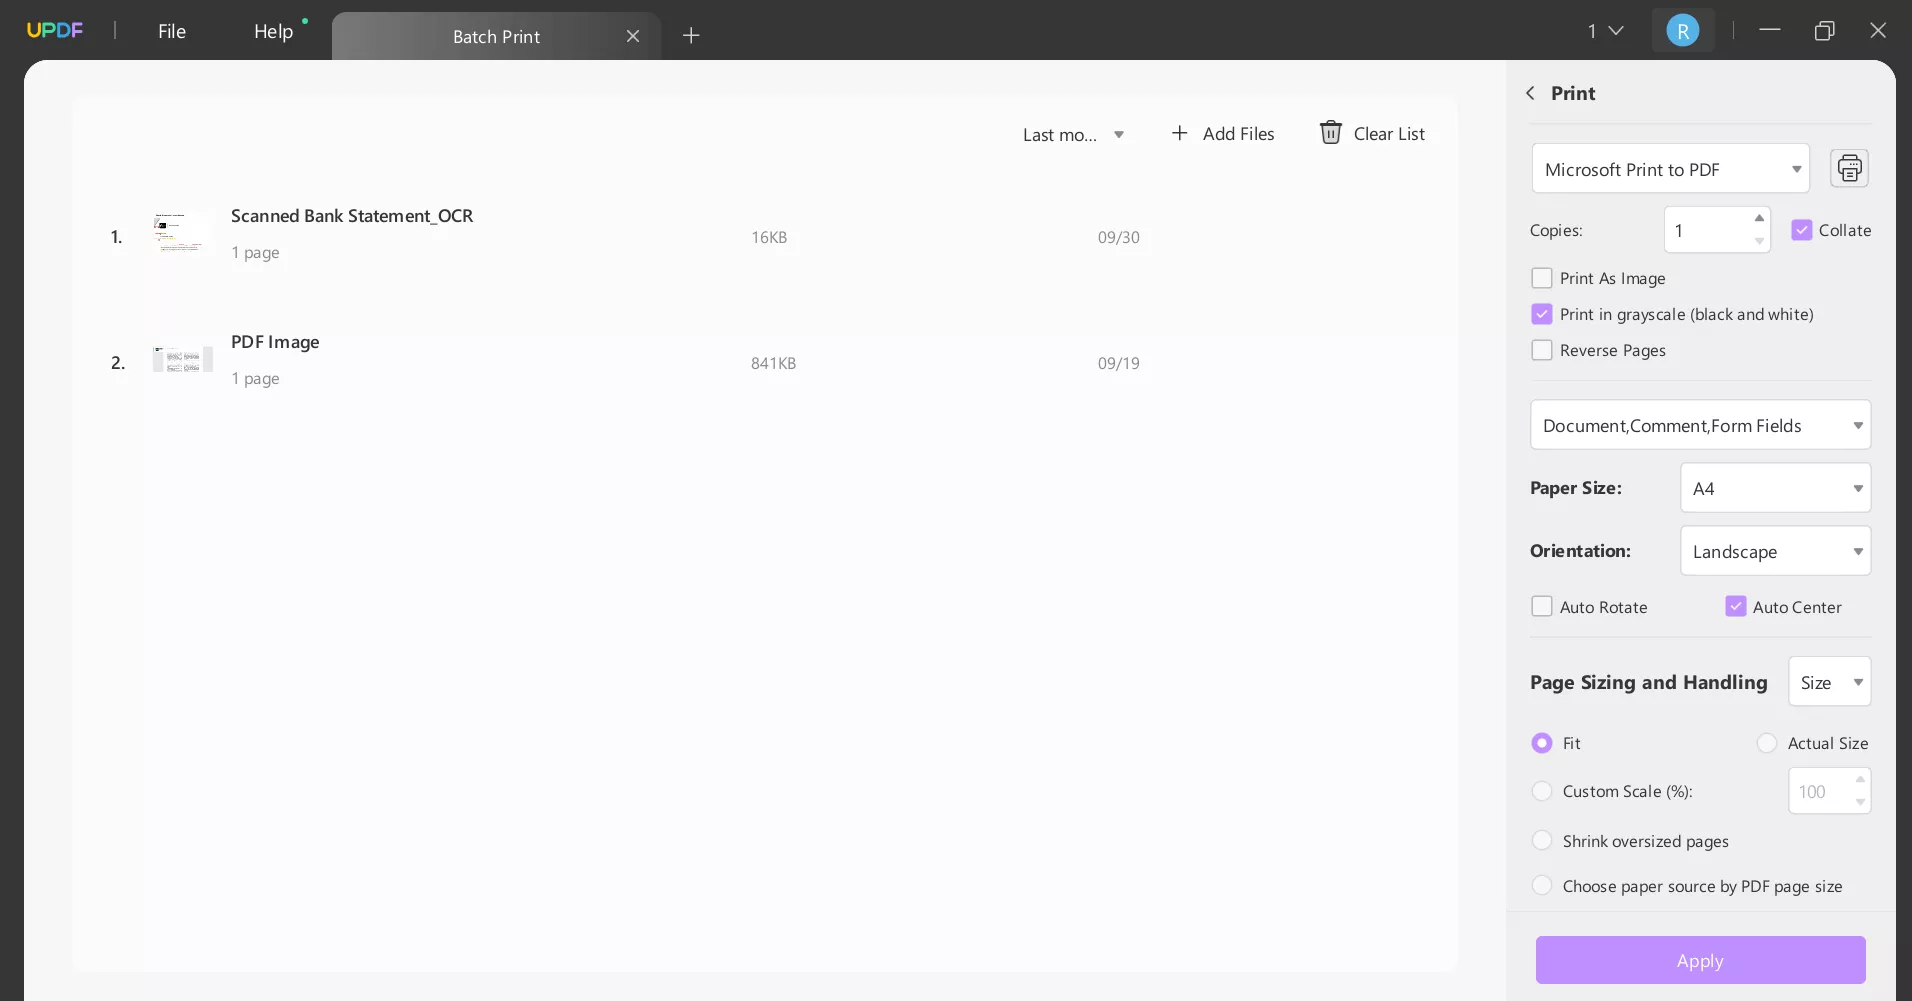Viewport: 1912px width, 1001px height.
Task: Close the Batch Print tab
Action: click(x=633, y=36)
